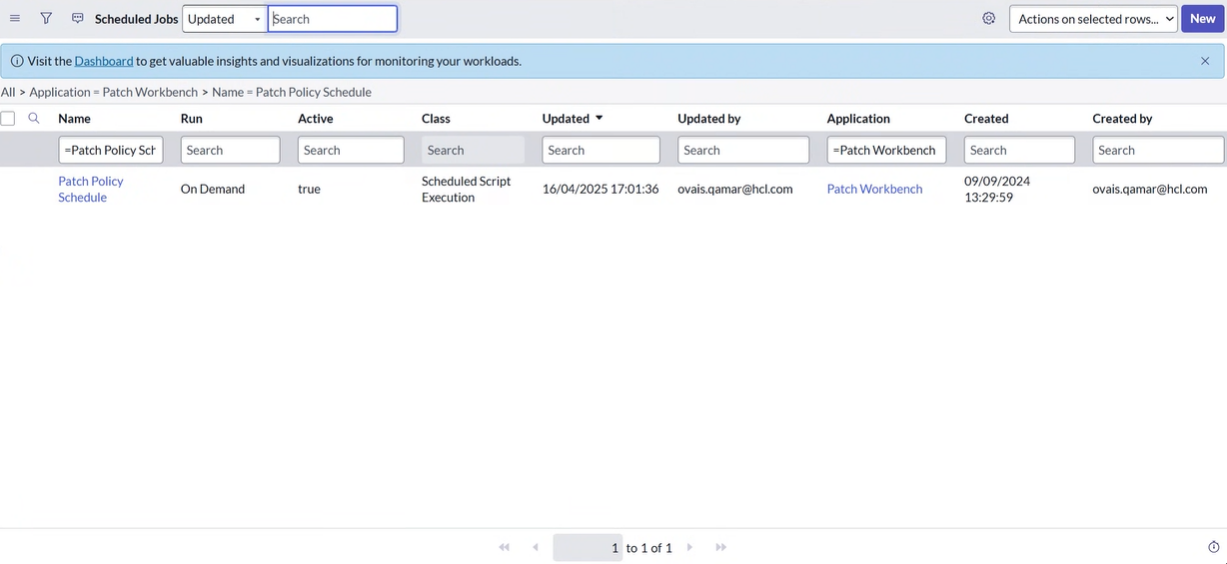
Task: Sort by the Updated column header
Action: click(x=566, y=118)
